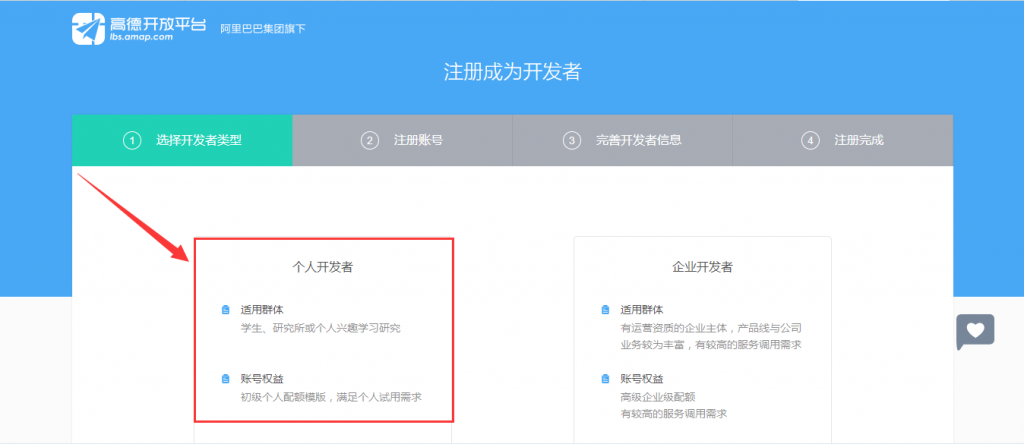
Task: Click document icon beside 账号权益 in 企业开发者
Action: [x=604, y=379]
